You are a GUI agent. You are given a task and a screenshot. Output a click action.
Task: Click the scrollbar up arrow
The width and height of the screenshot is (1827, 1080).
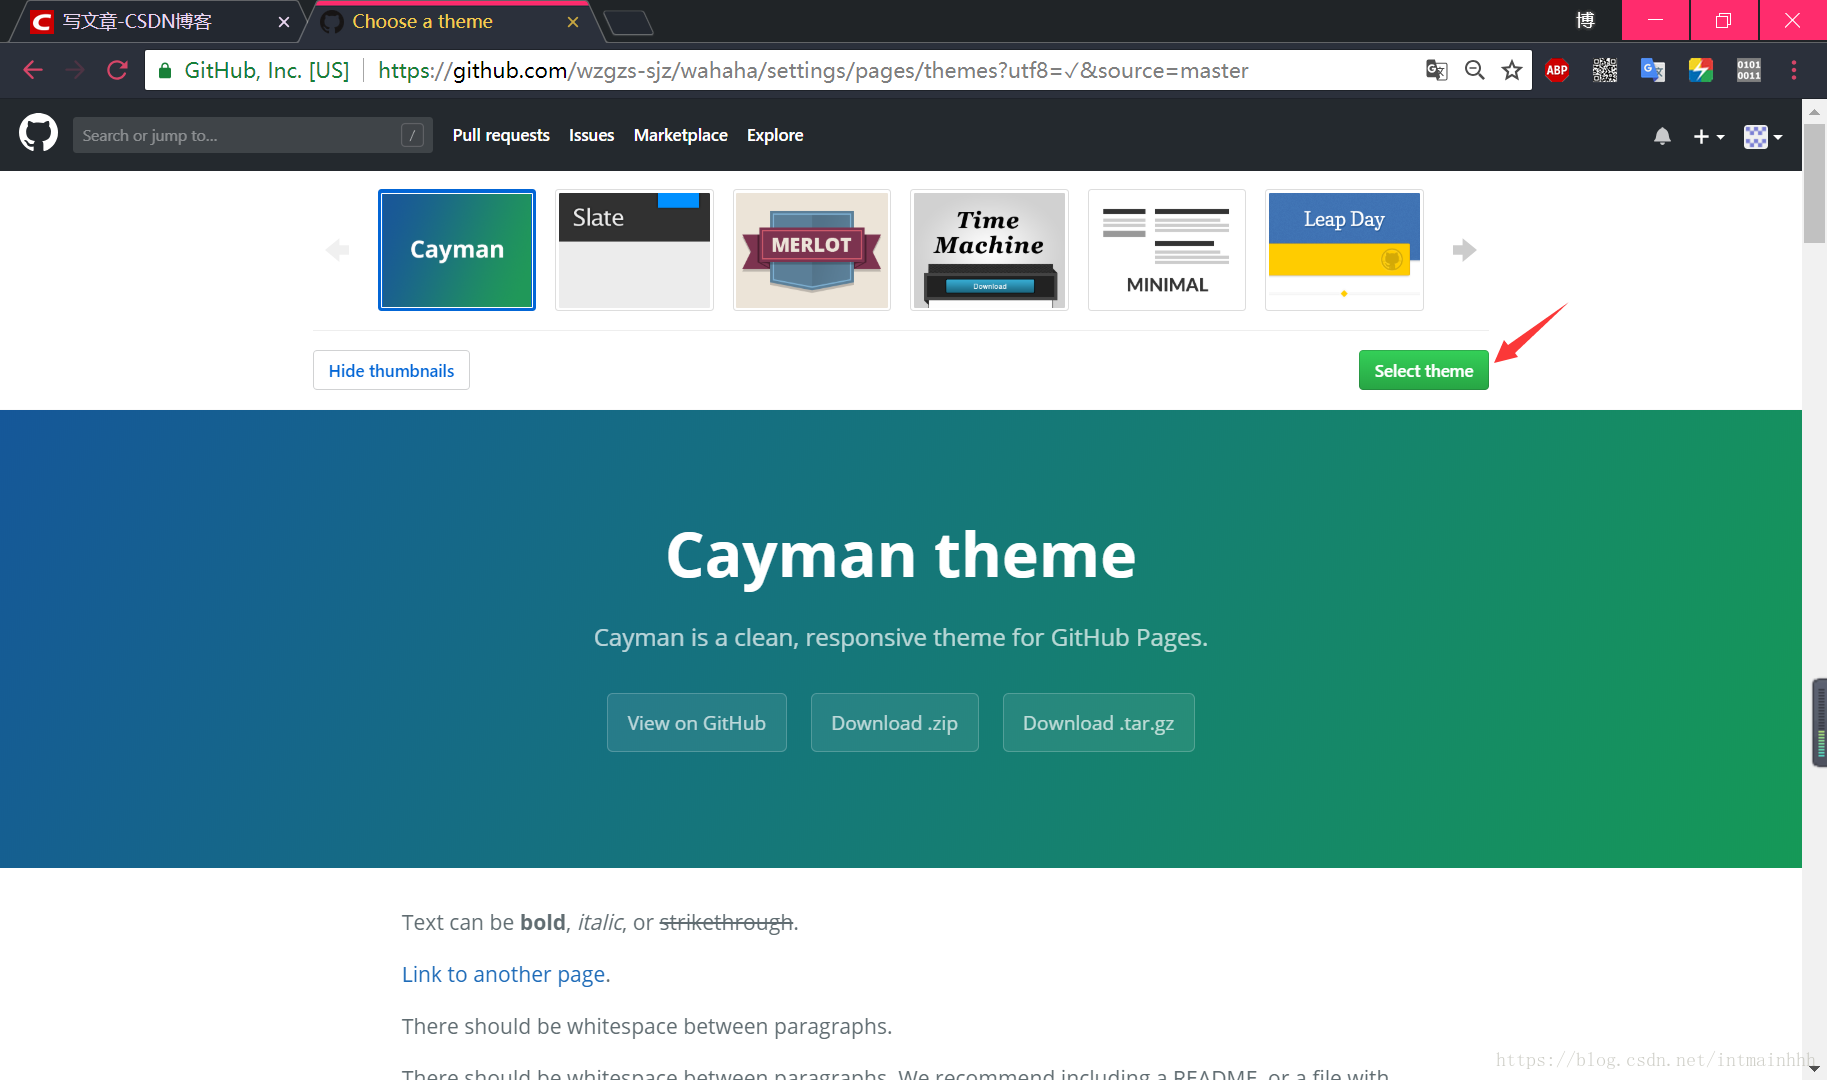pos(1814,111)
